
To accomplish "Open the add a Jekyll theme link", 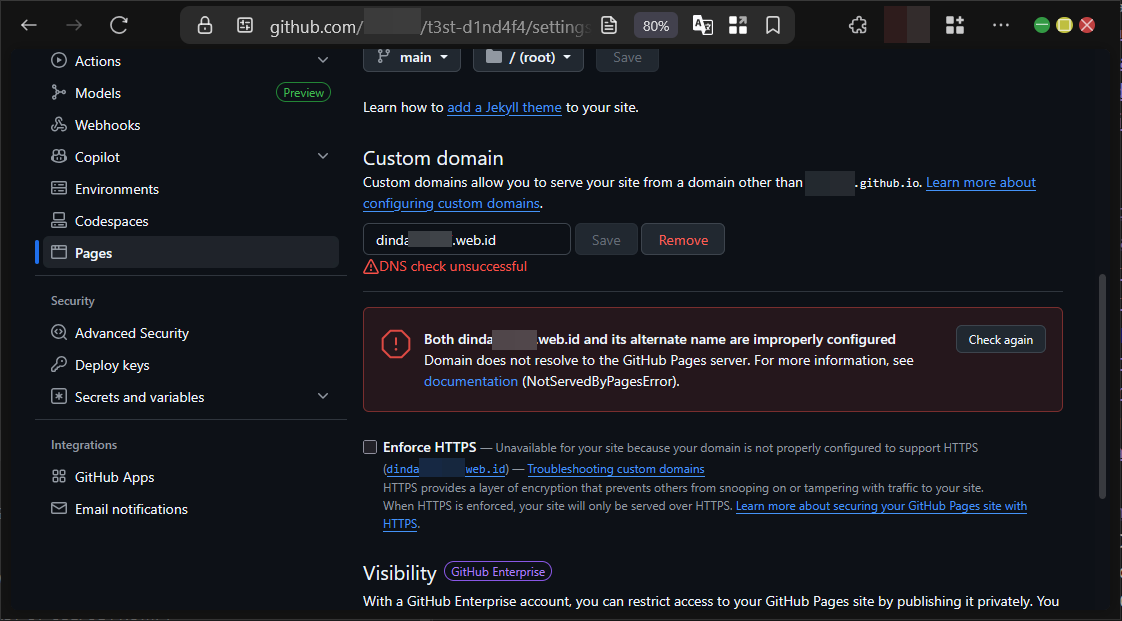I will pyautogui.click(x=504, y=107).
